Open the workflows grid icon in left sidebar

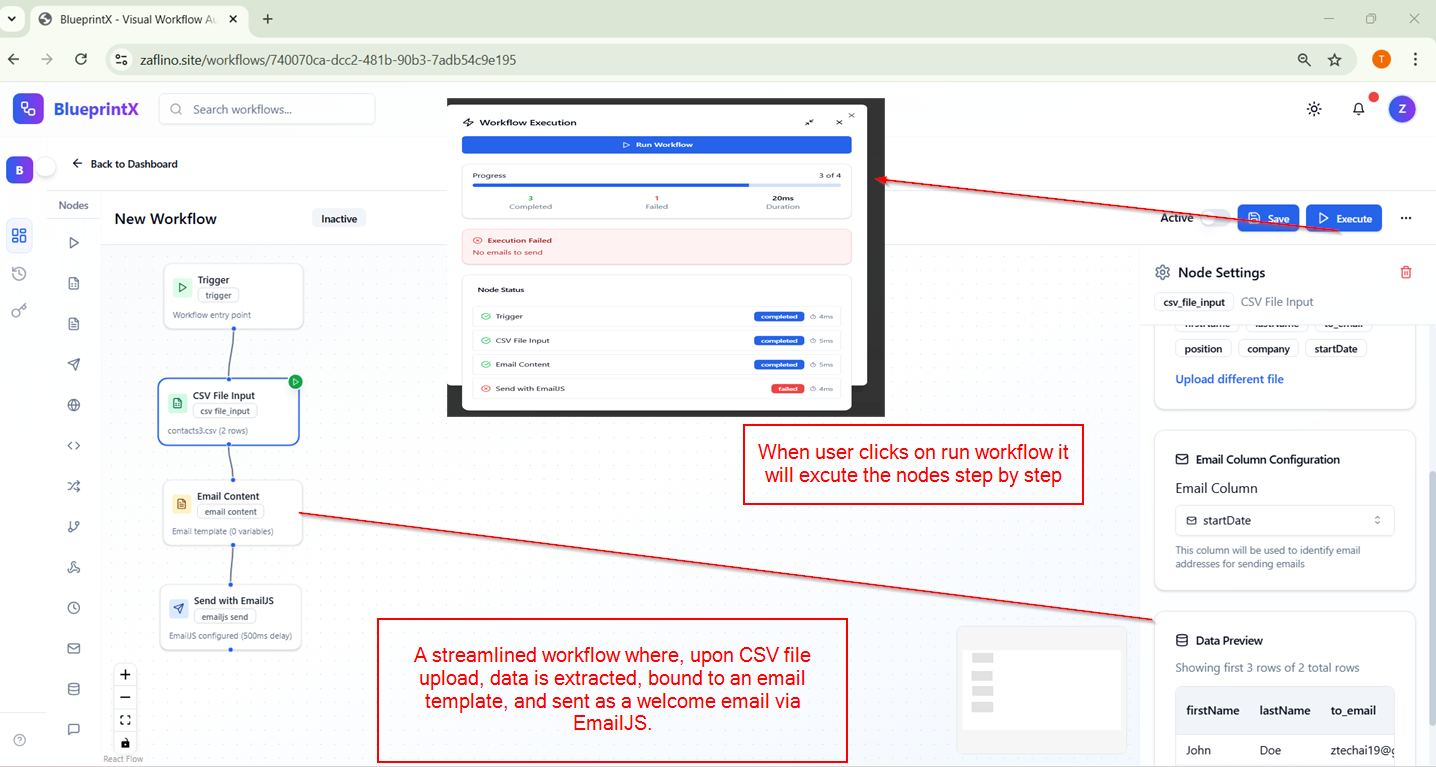pos(18,236)
